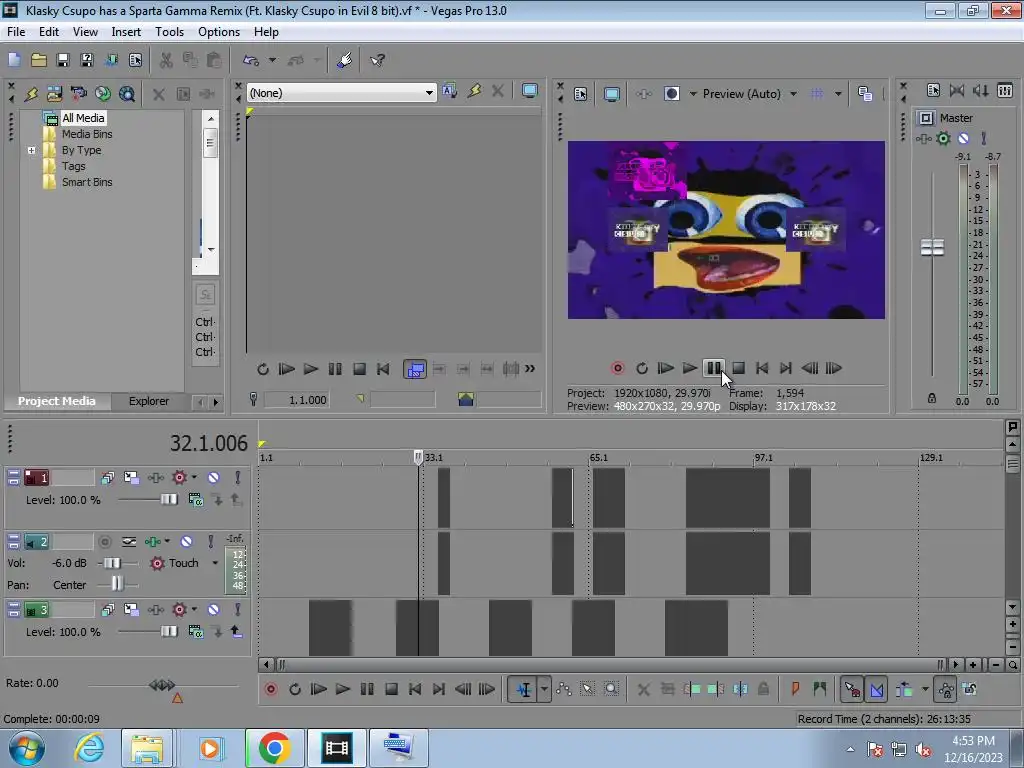
Task: Click the Insert Region icon
Action: coord(820,689)
